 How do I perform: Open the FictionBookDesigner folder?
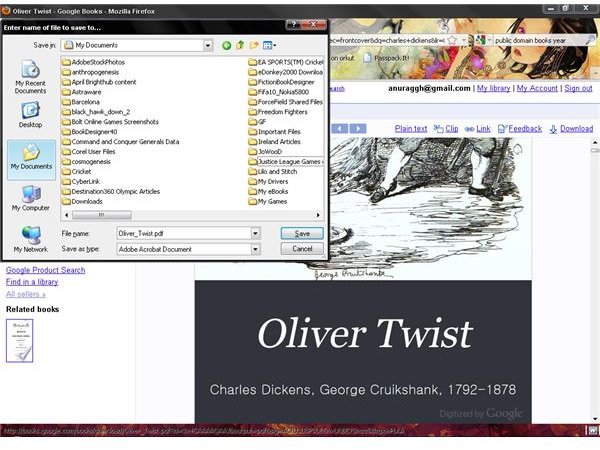tap(282, 82)
